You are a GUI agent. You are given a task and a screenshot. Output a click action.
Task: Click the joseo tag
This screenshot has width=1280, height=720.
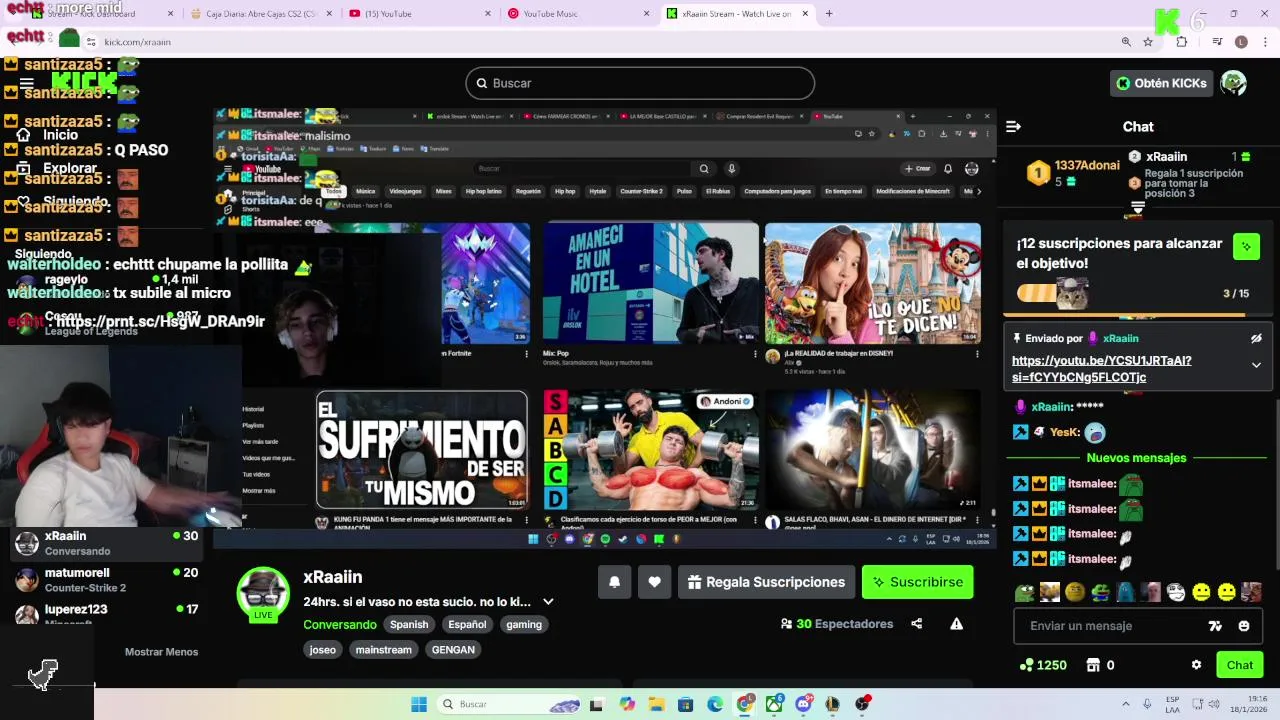click(323, 650)
